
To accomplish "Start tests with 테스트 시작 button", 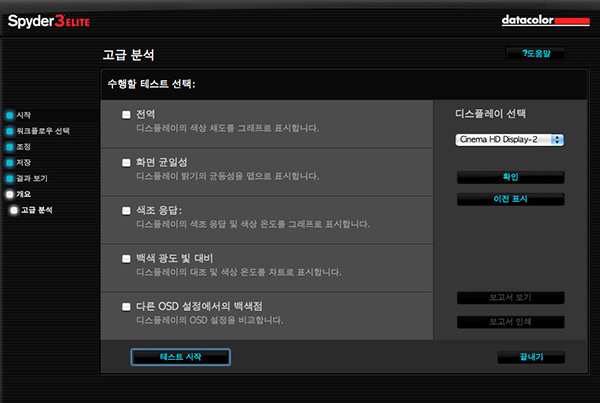I will point(180,357).
